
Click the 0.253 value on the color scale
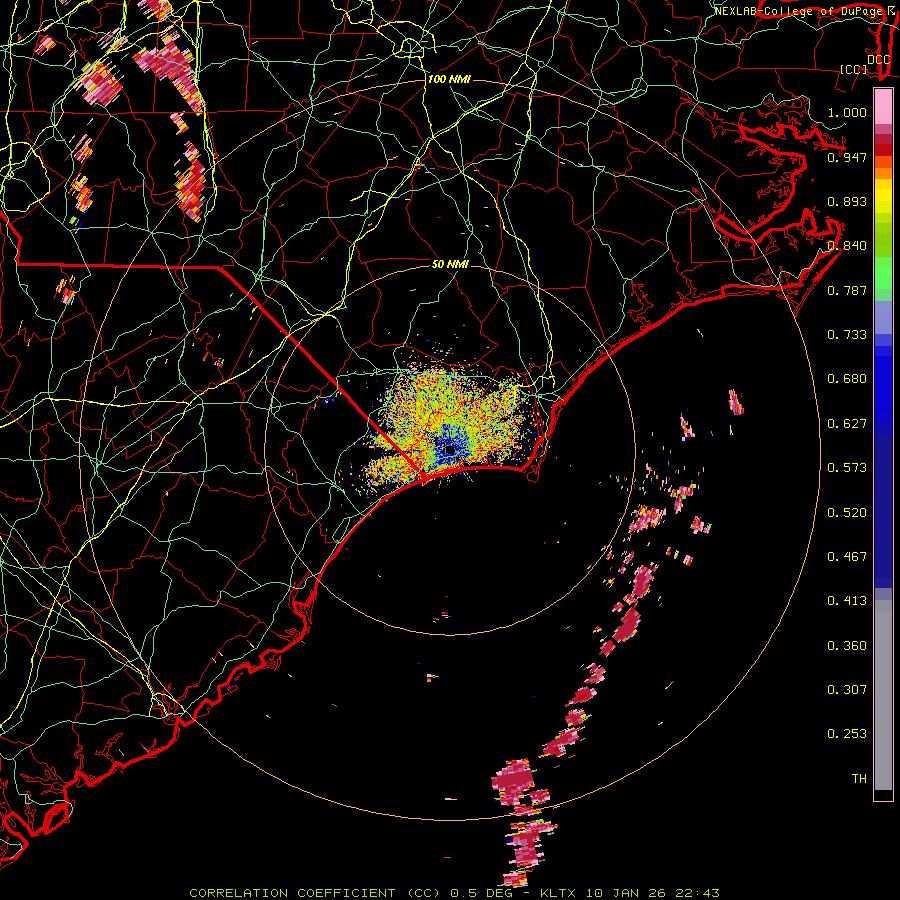[847, 734]
